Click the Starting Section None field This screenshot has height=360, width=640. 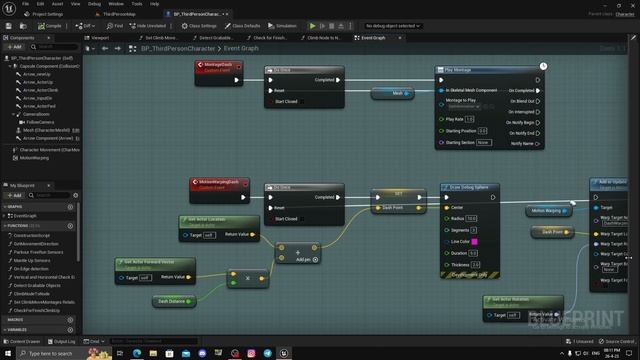(x=484, y=142)
